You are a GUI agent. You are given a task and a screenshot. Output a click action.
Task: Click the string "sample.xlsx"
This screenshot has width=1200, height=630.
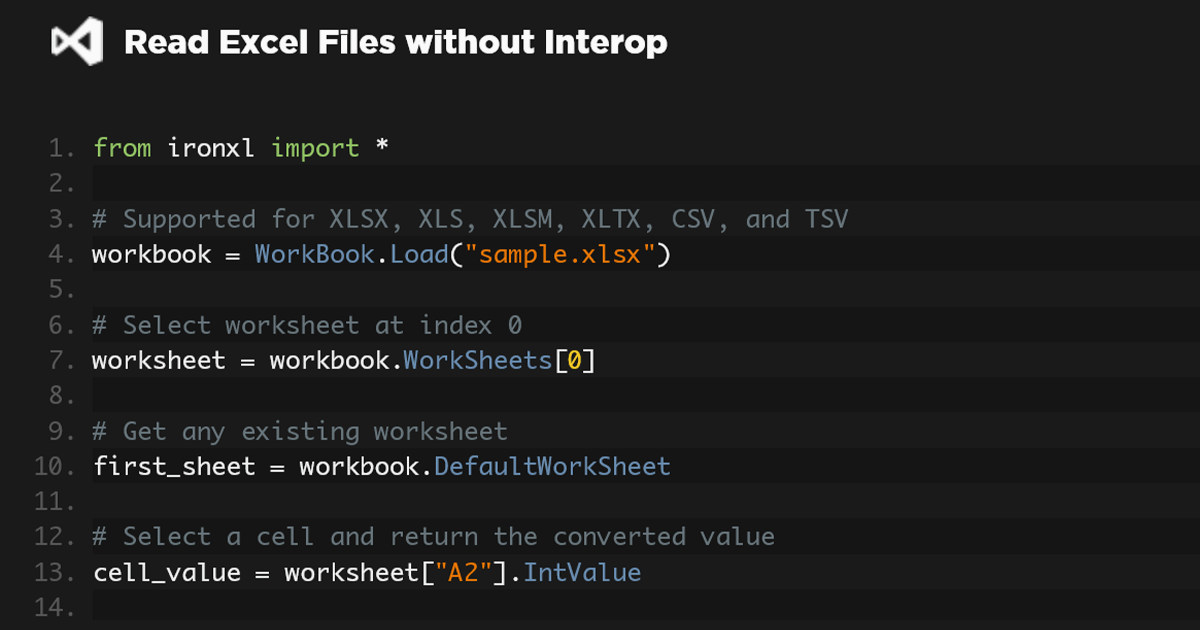560,254
